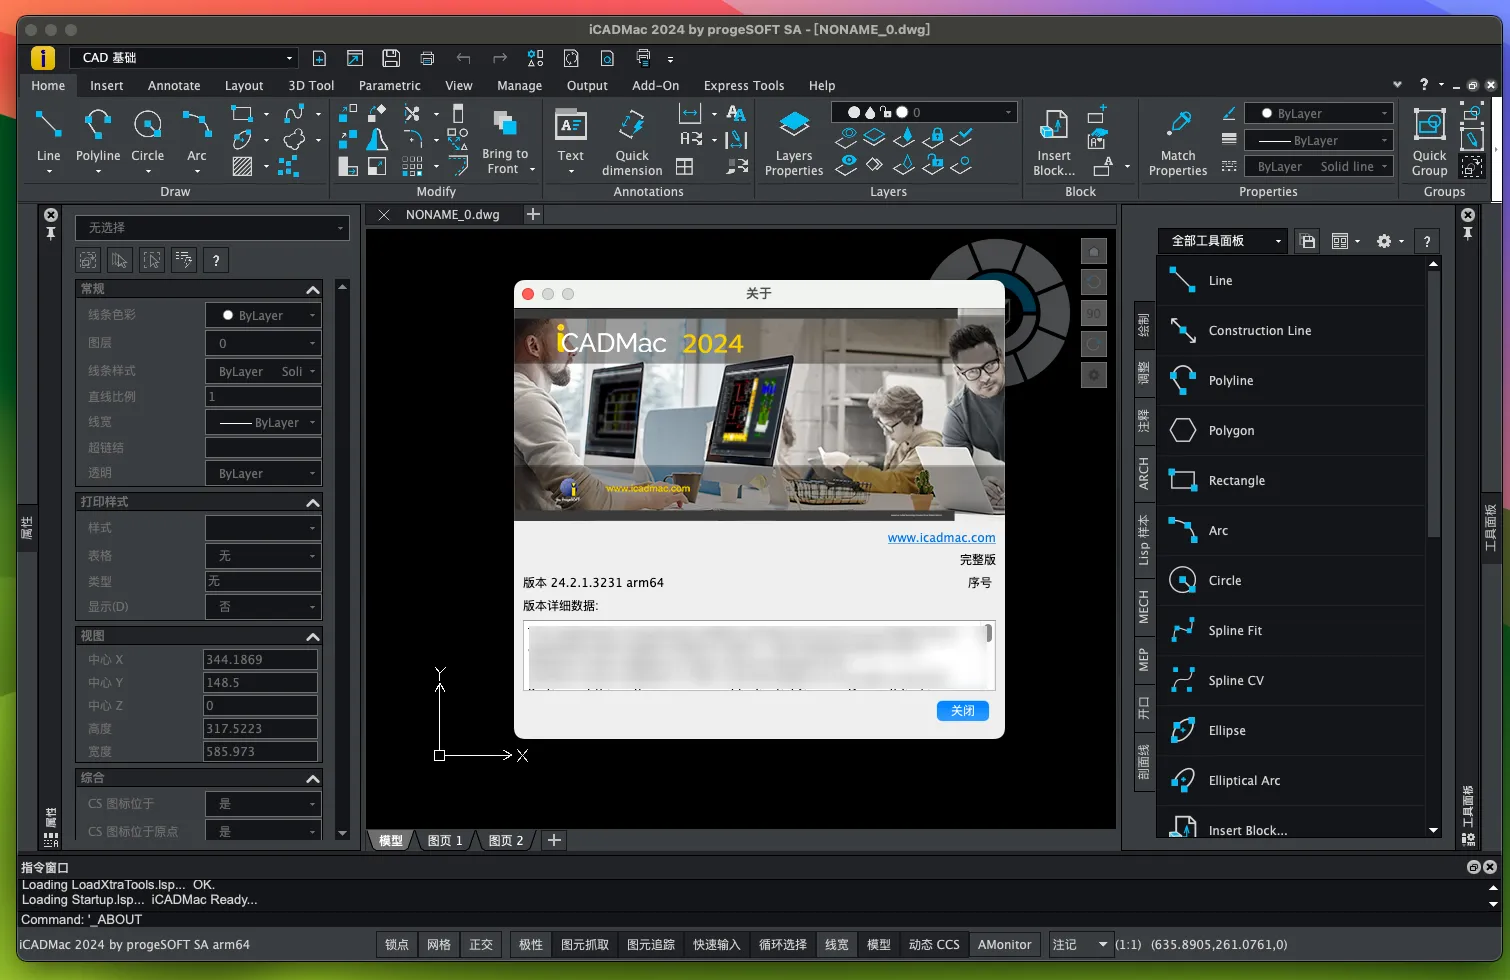Click the 模型 button in the status bar
Image resolution: width=1510 pixels, height=980 pixels.
click(879, 945)
